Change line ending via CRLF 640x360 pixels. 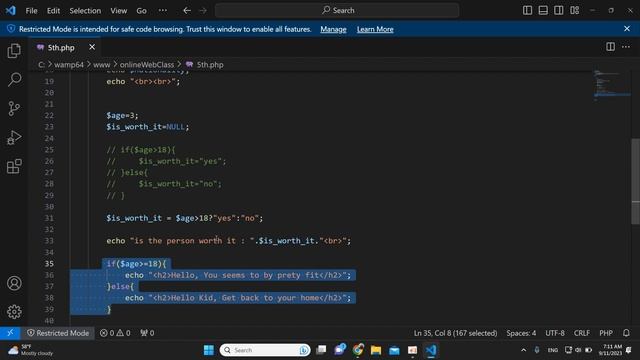582,333
